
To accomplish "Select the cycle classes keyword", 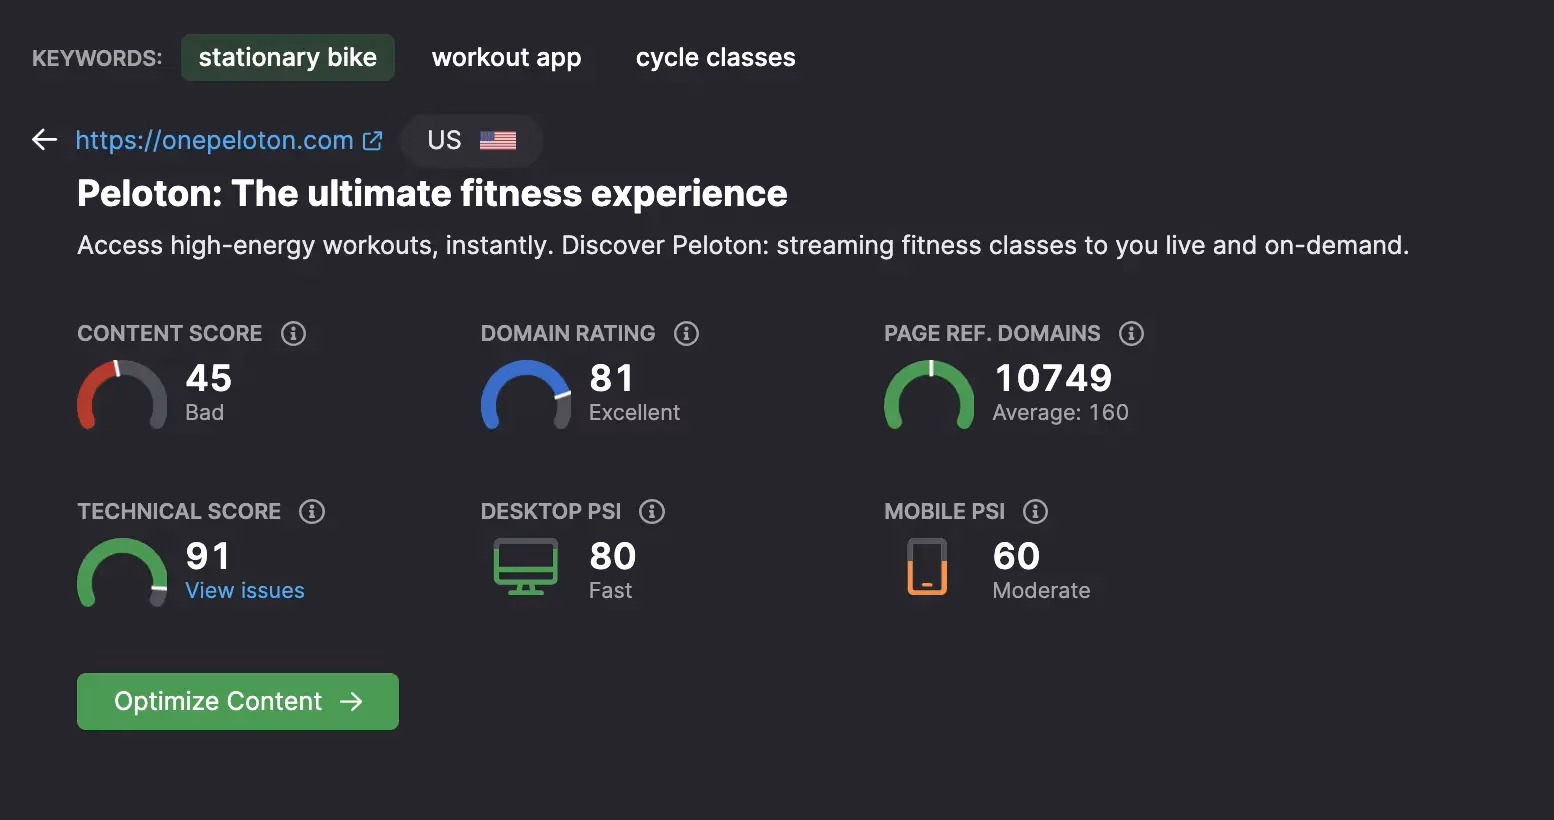I will pos(715,58).
